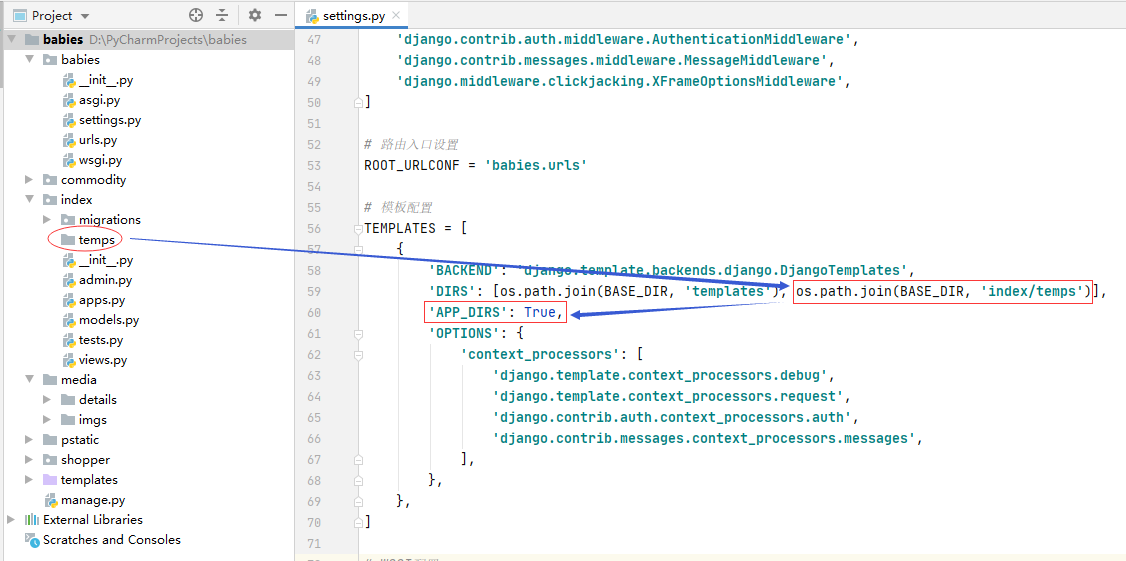The height and width of the screenshot is (561, 1126).
Task: Fold context_processors list at line 62
Action: pos(358,354)
